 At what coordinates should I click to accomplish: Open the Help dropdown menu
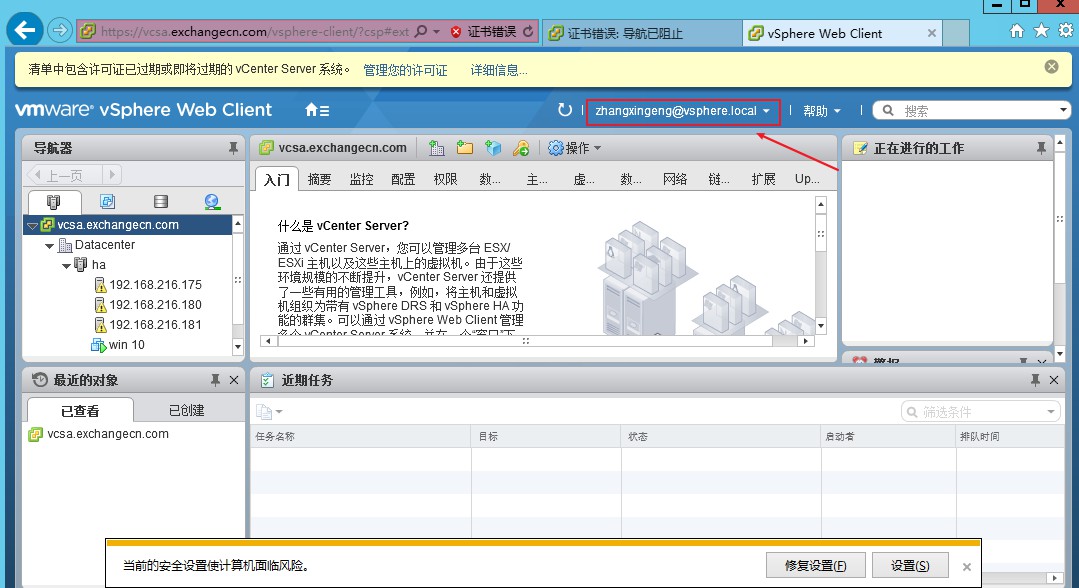click(x=822, y=111)
